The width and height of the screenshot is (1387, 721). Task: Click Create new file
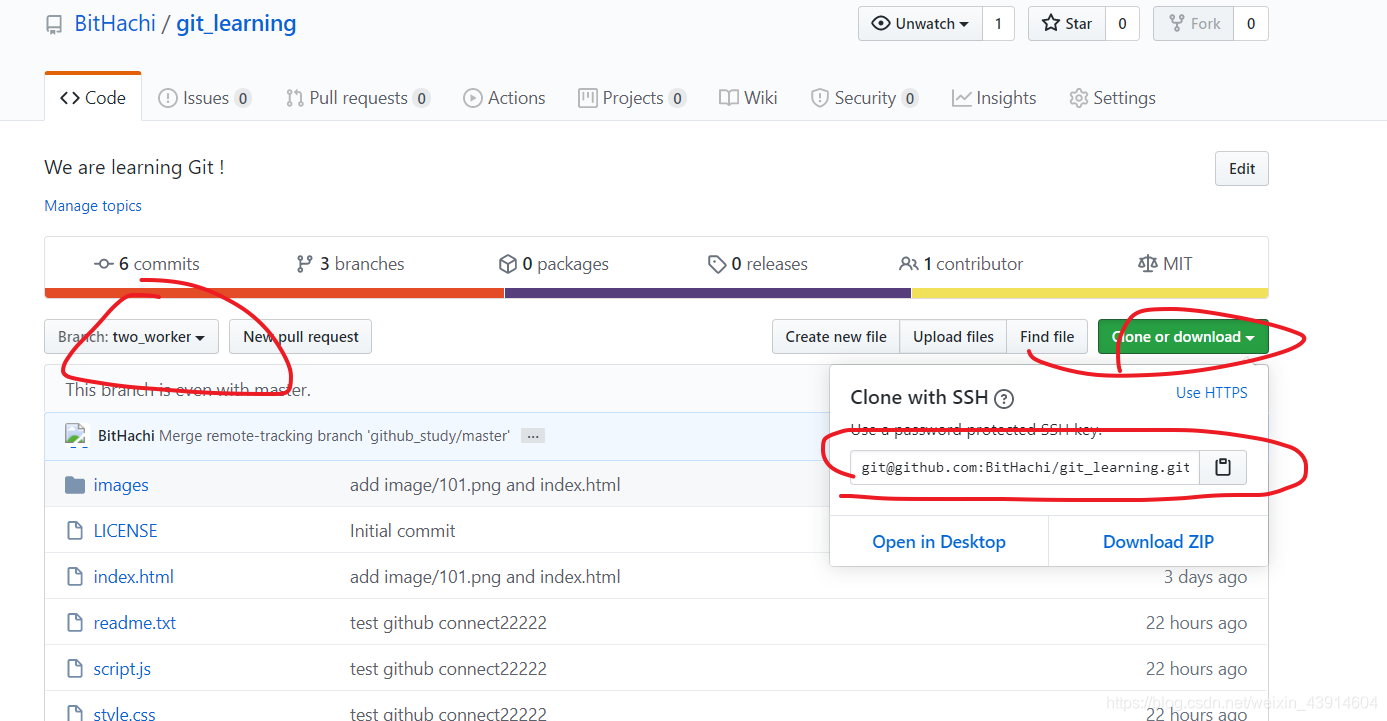tap(836, 337)
